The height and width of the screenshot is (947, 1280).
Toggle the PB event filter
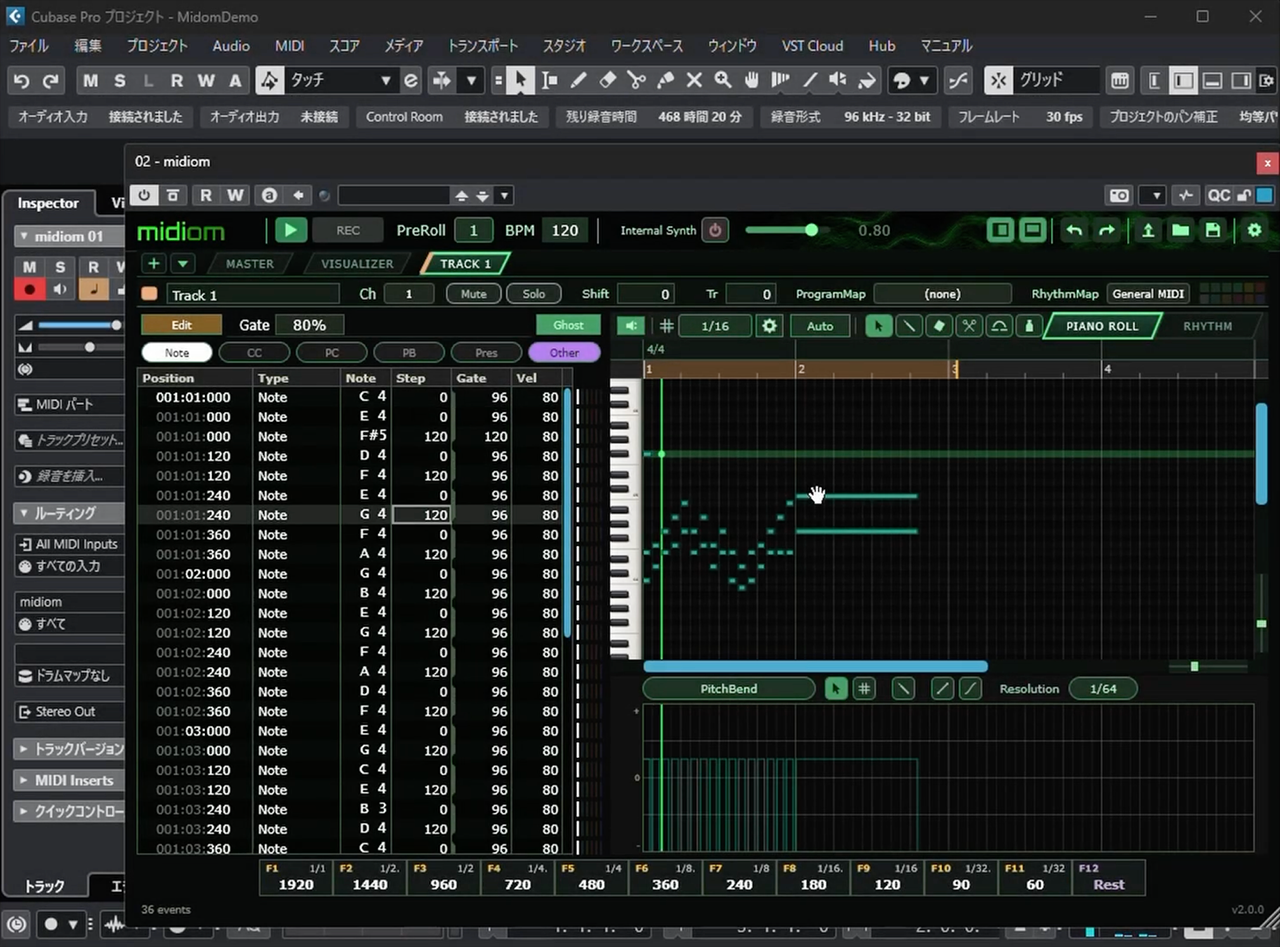(409, 353)
